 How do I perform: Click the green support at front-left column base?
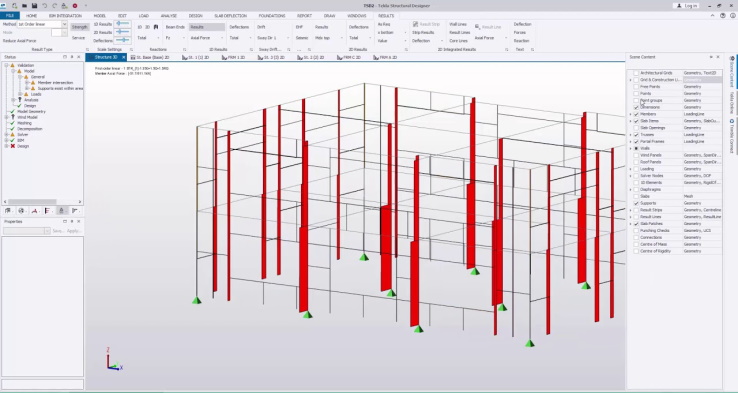pyautogui.click(x=197, y=300)
